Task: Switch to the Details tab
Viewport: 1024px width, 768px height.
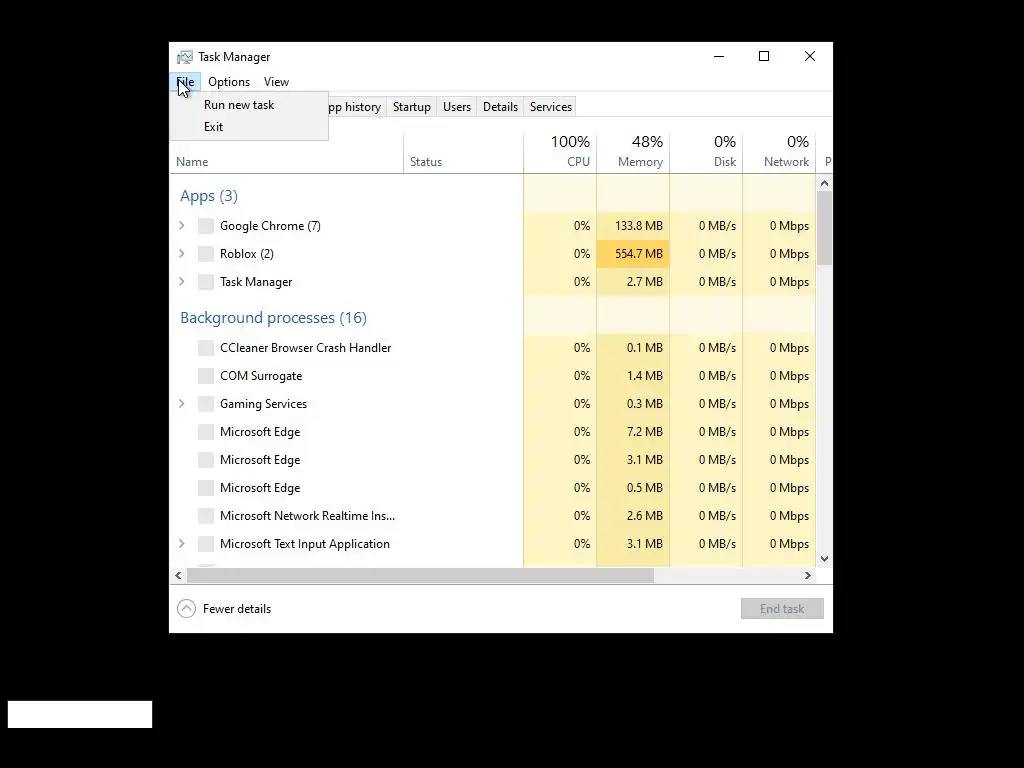Action: [x=500, y=107]
